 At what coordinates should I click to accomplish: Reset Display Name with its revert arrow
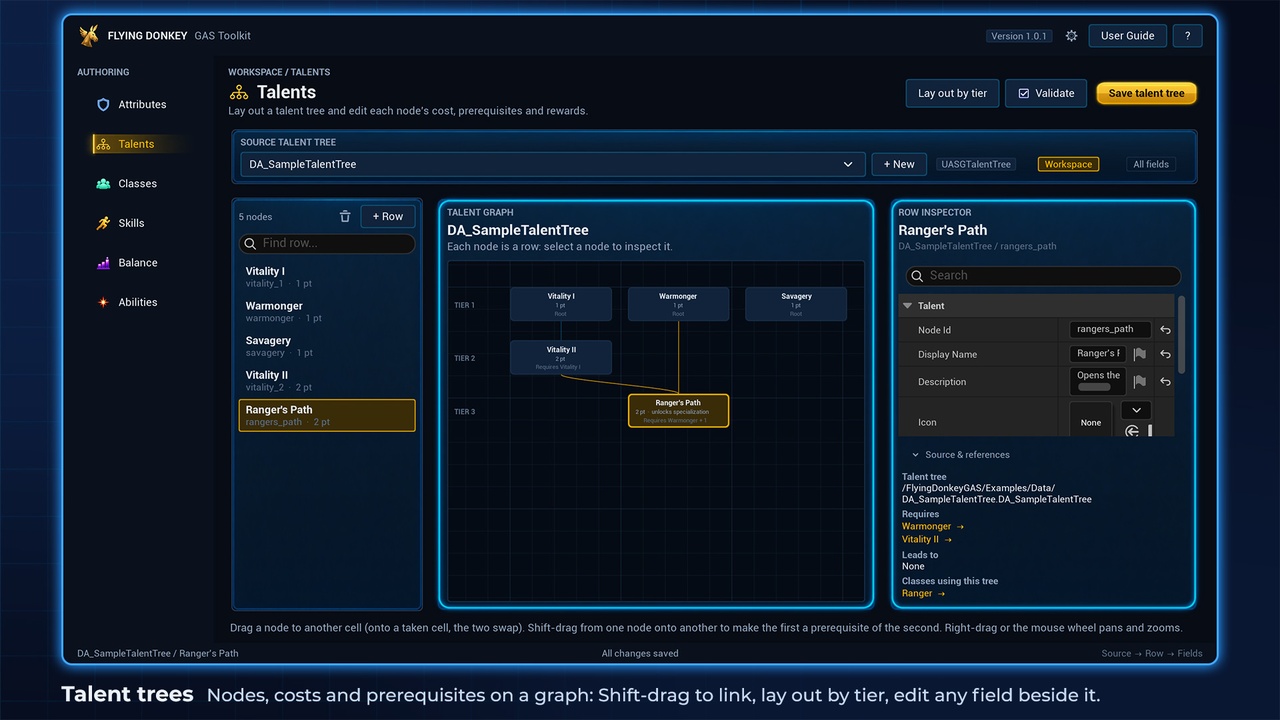1165,354
